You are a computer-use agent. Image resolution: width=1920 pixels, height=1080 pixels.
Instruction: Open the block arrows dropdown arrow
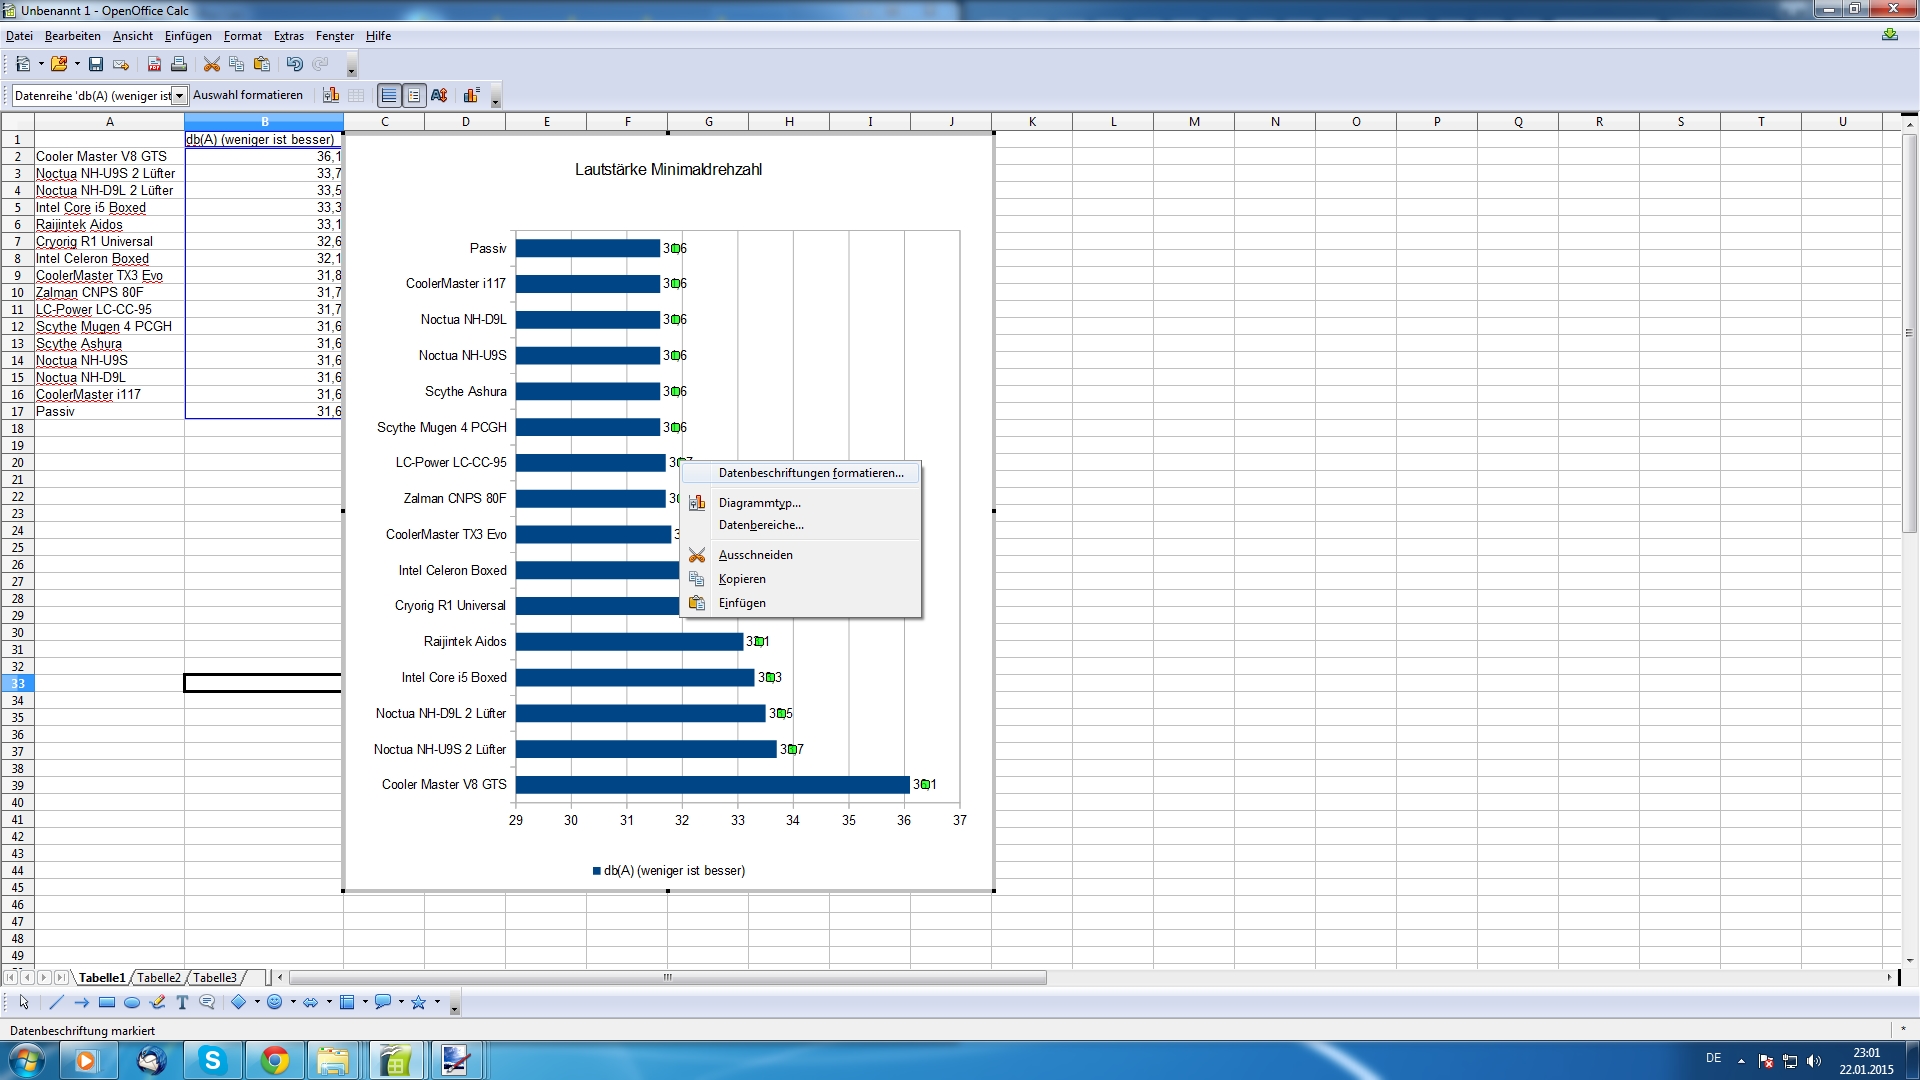coord(329,1002)
